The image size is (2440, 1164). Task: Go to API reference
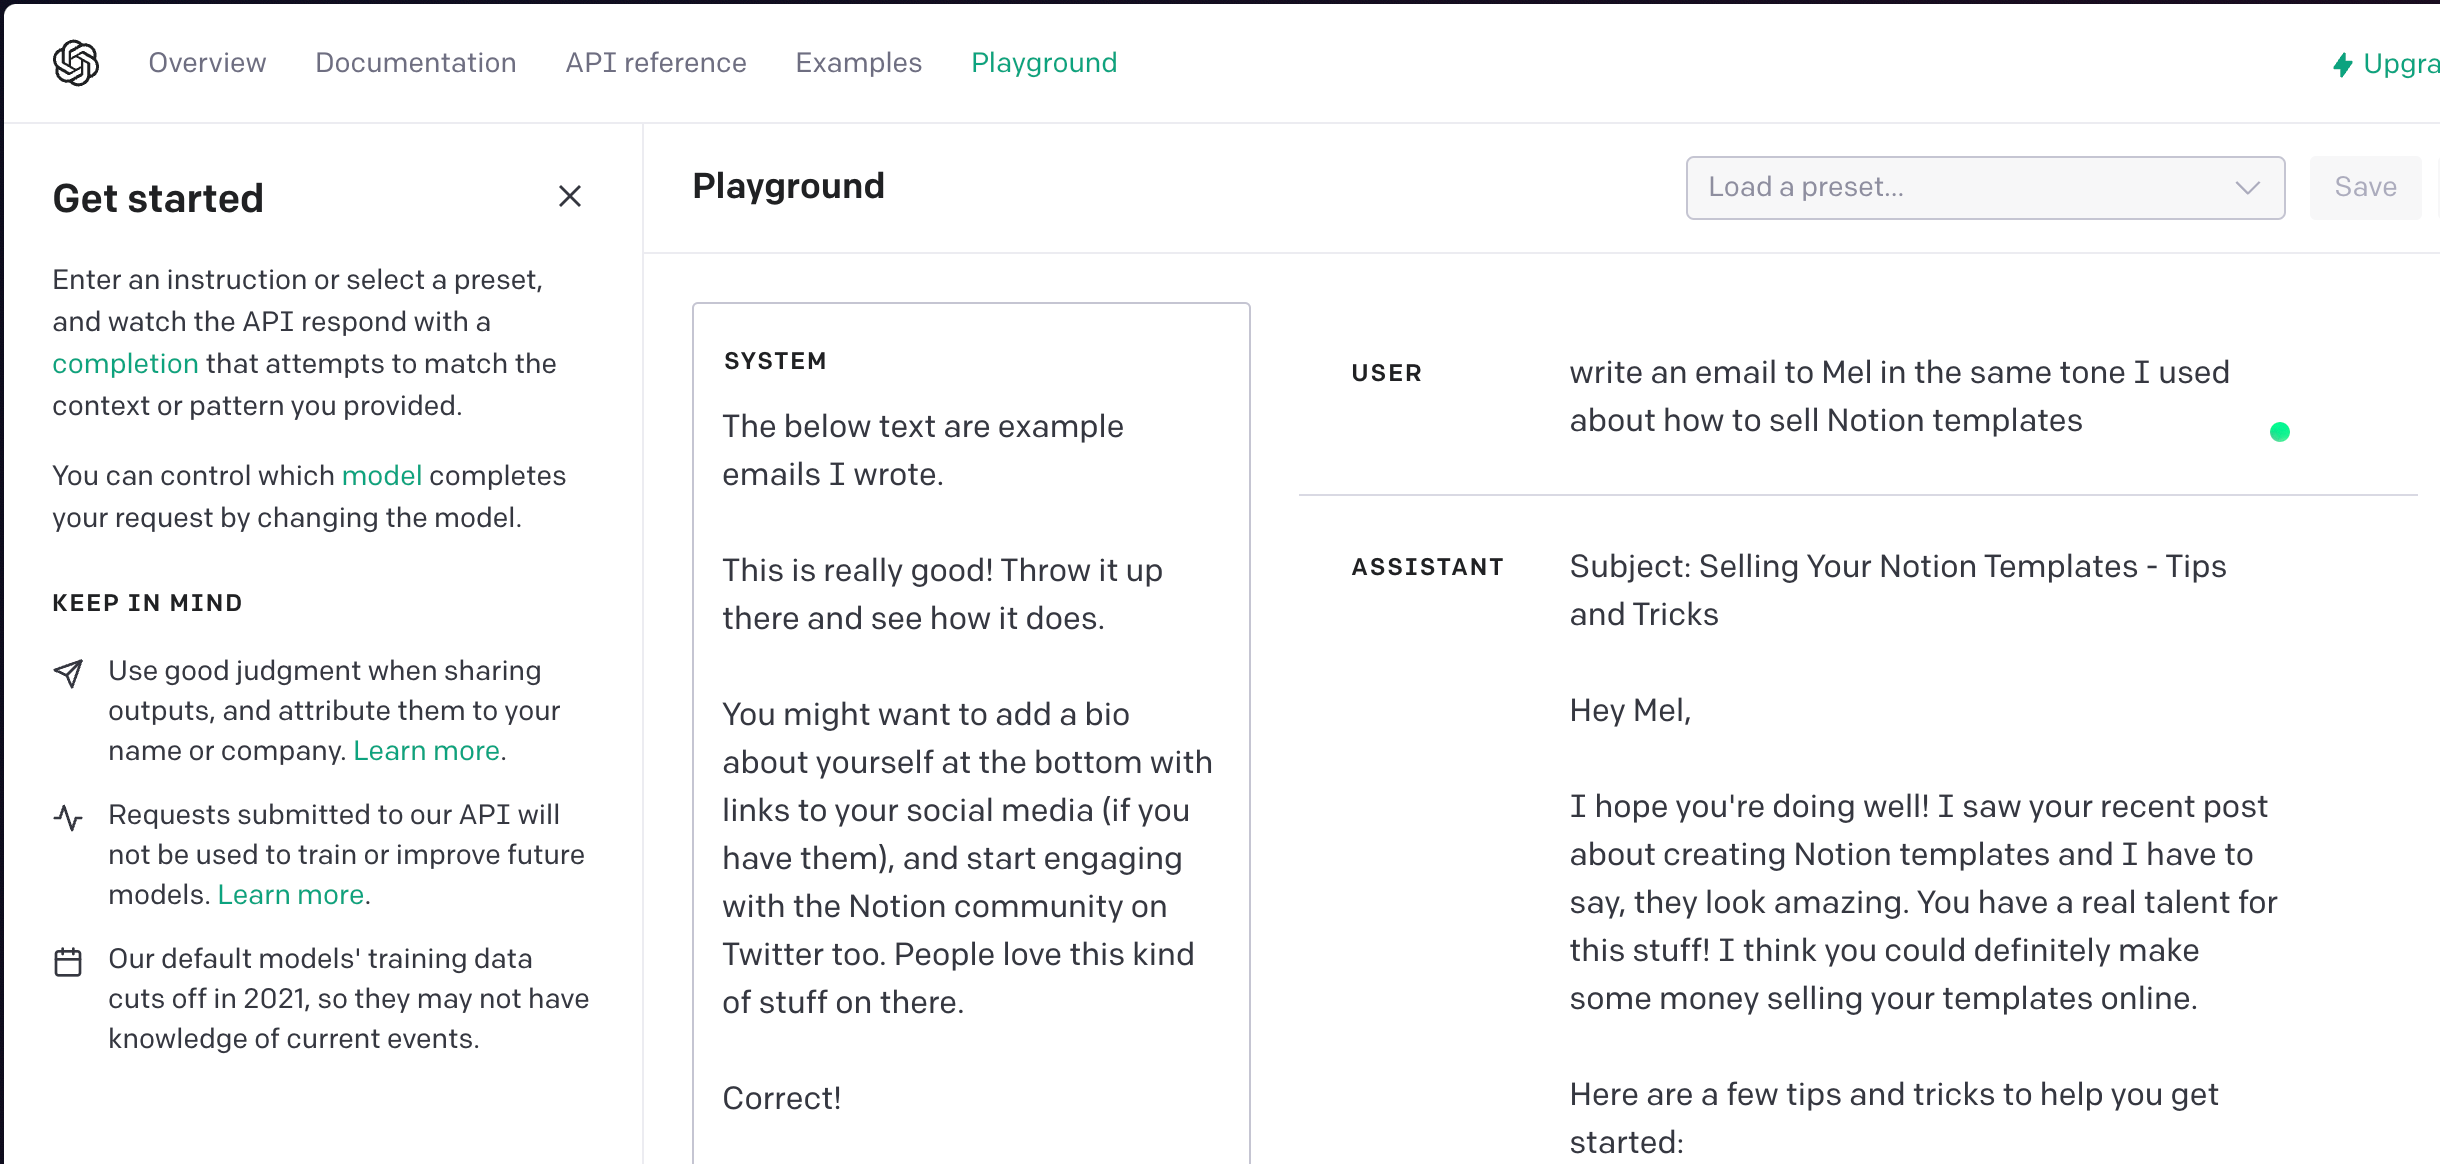(x=656, y=63)
